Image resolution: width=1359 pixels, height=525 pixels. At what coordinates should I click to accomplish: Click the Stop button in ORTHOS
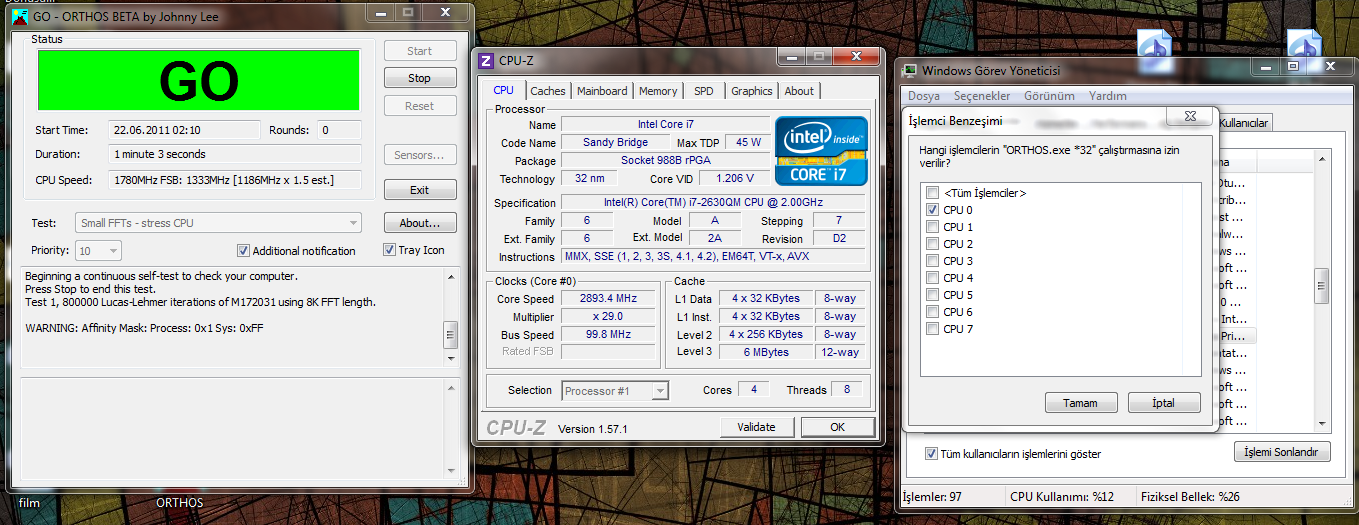[420, 78]
